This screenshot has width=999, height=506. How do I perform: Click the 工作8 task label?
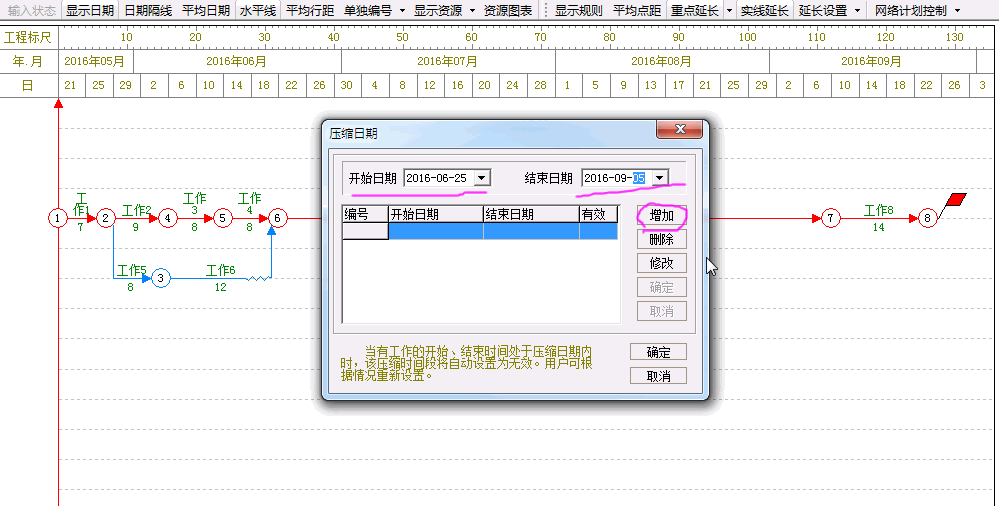[878, 210]
